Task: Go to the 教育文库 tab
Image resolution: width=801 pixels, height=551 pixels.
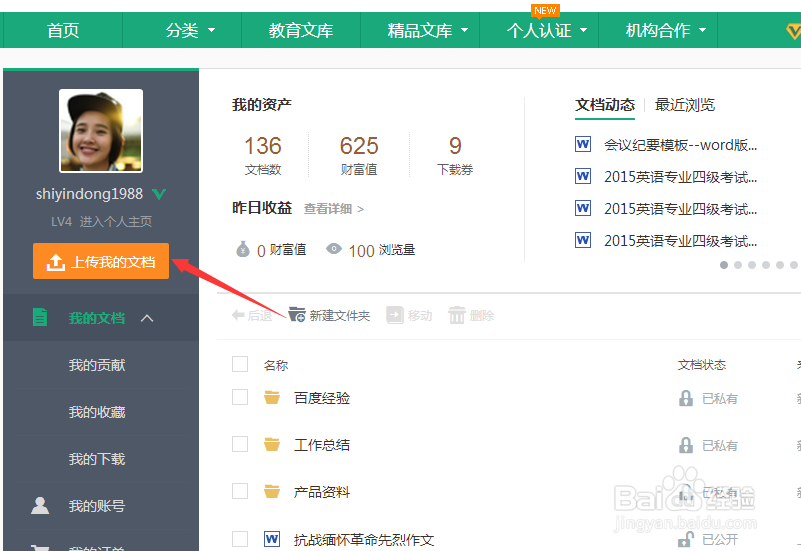Action: [x=301, y=30]
